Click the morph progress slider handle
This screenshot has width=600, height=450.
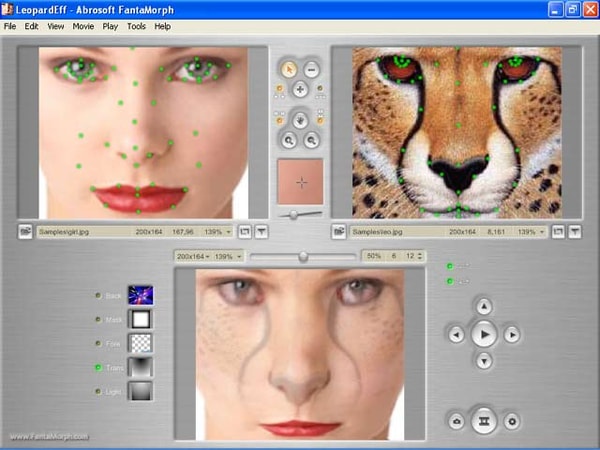(303, 256)
